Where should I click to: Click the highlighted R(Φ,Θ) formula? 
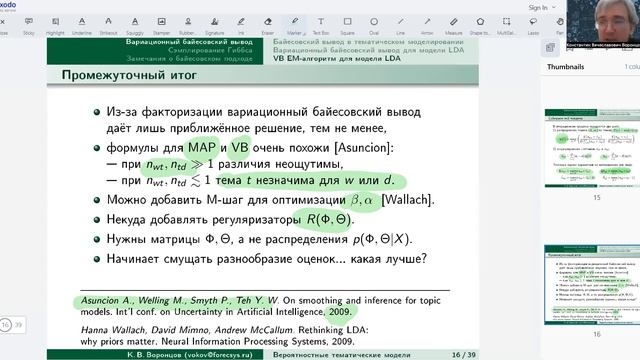click(x=329, y=220)
